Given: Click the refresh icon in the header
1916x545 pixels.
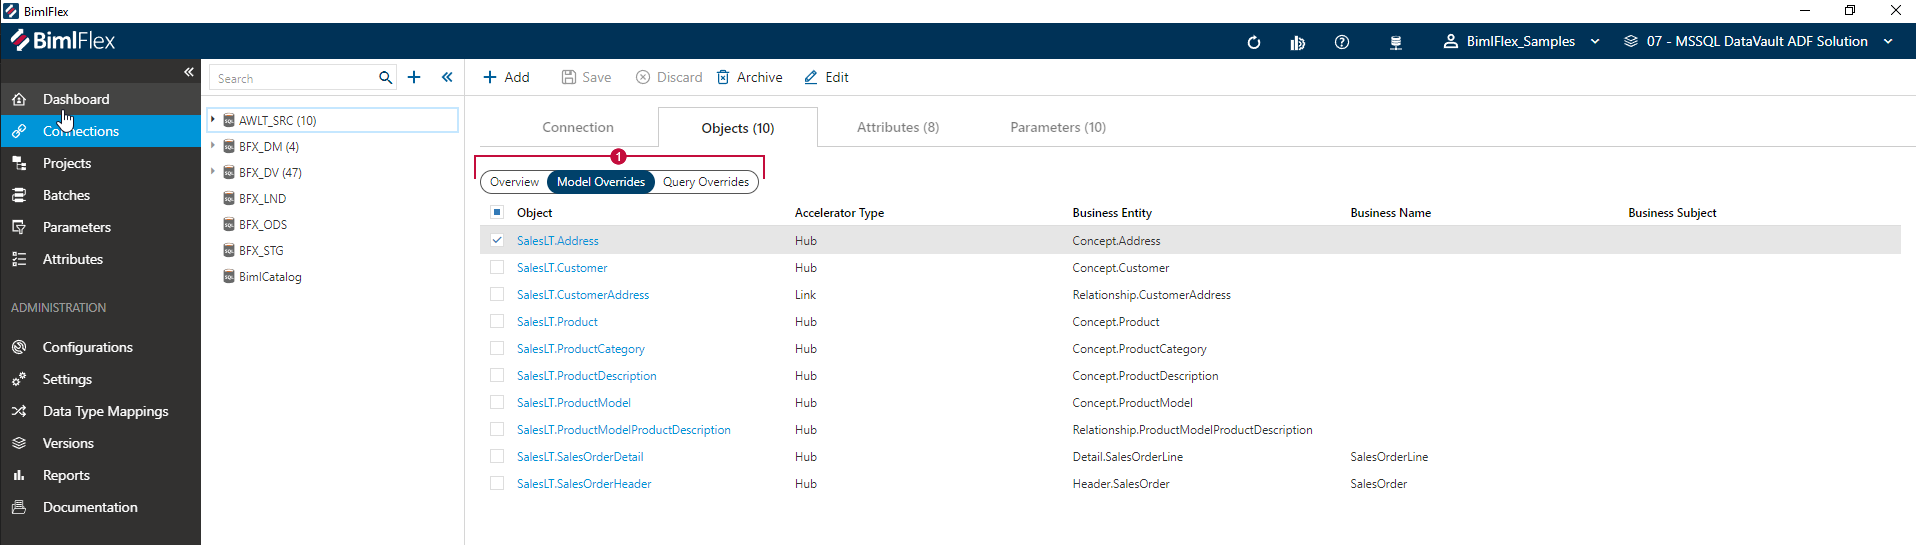Looking at the screenshot, I should pyautogui.click(x=1253, y=42).
